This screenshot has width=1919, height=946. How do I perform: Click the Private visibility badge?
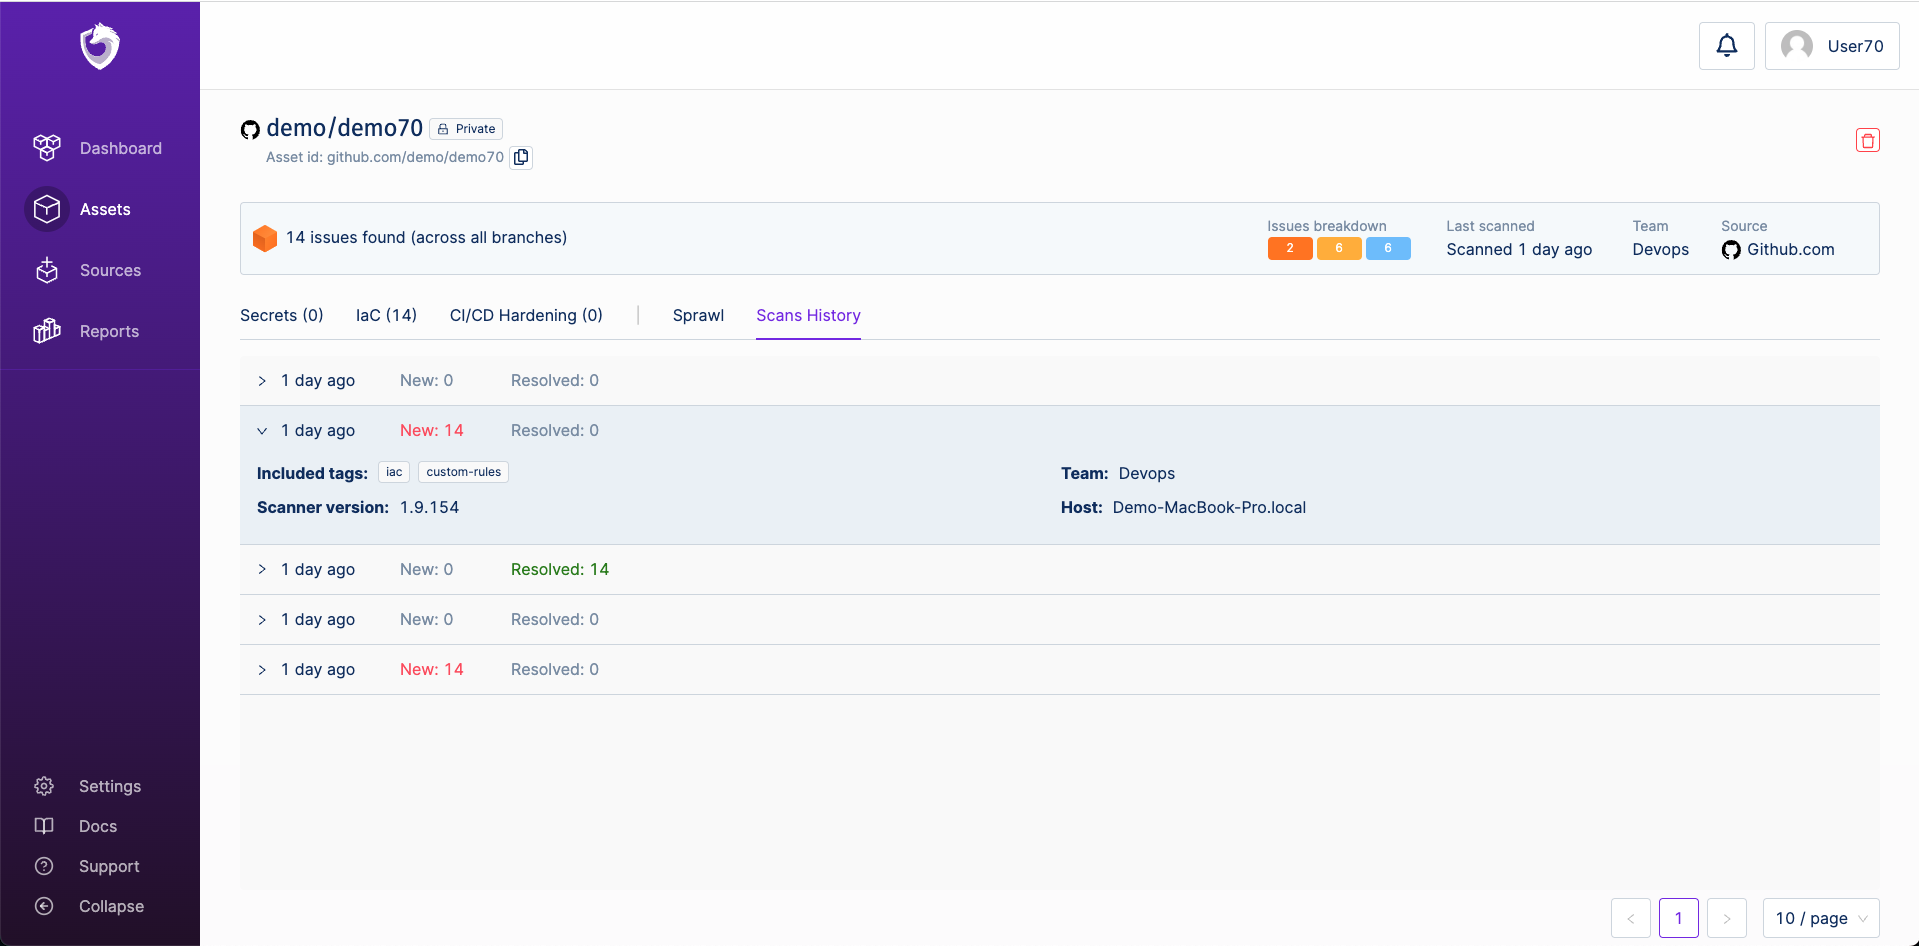click(x=466, y=129)
